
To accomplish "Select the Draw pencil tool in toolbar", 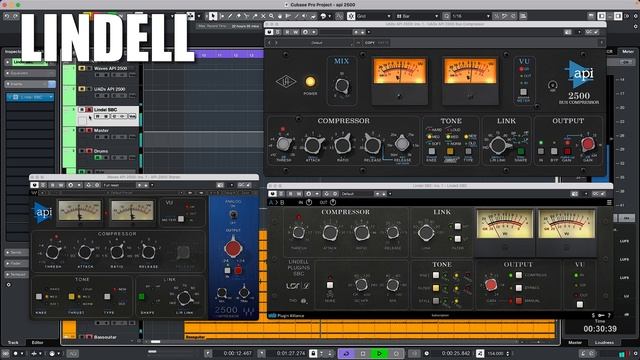I will pyautogui.click(x=230, y=16).
